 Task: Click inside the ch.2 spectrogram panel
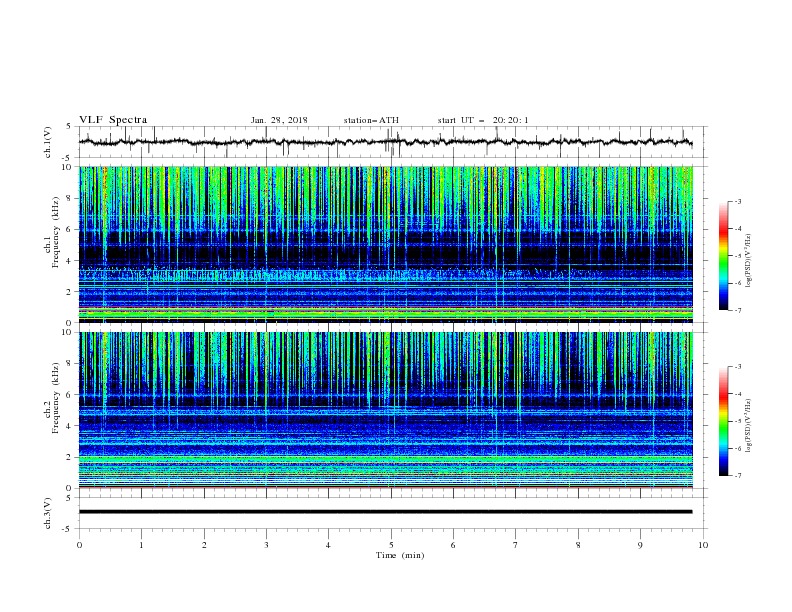(x=385, y=410)
